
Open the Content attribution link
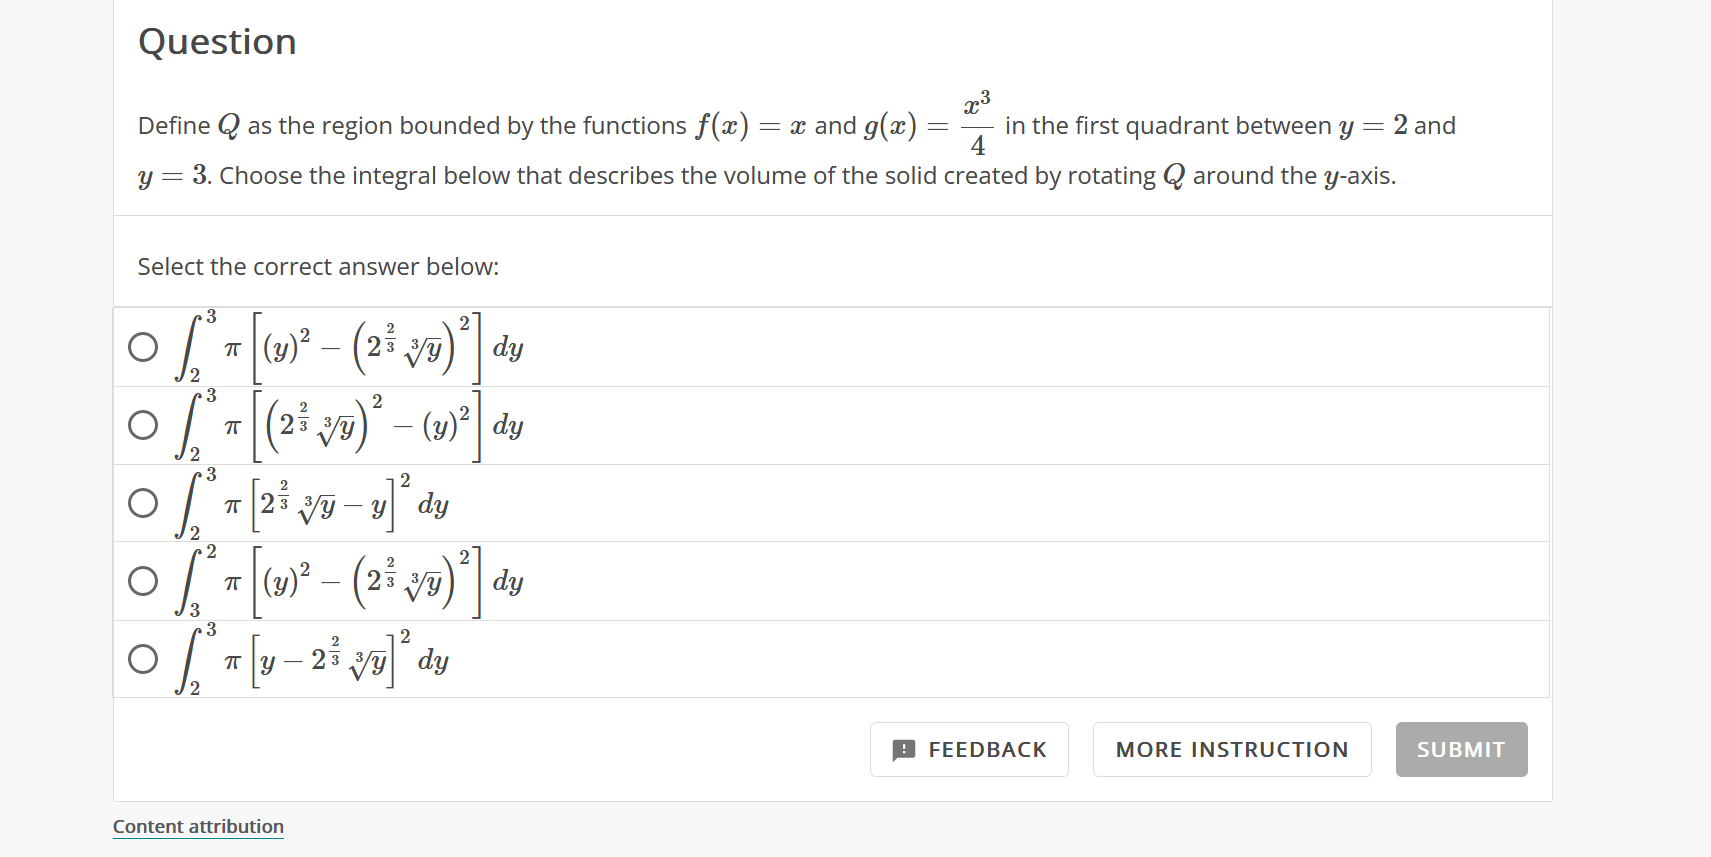click(x=197, y=826)
